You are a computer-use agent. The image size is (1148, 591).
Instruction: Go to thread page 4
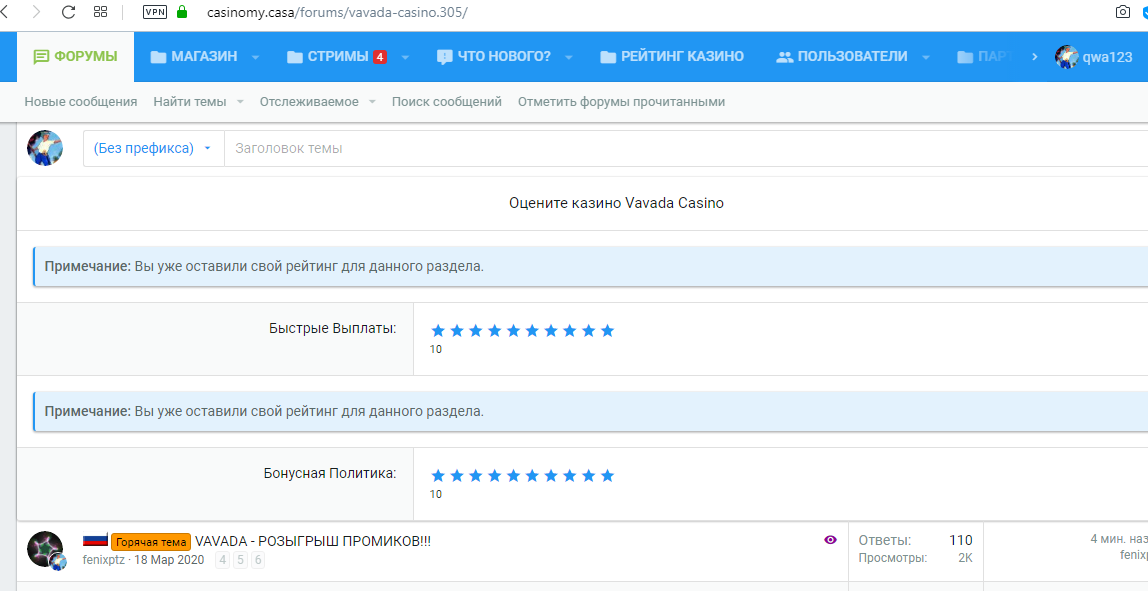223,560
